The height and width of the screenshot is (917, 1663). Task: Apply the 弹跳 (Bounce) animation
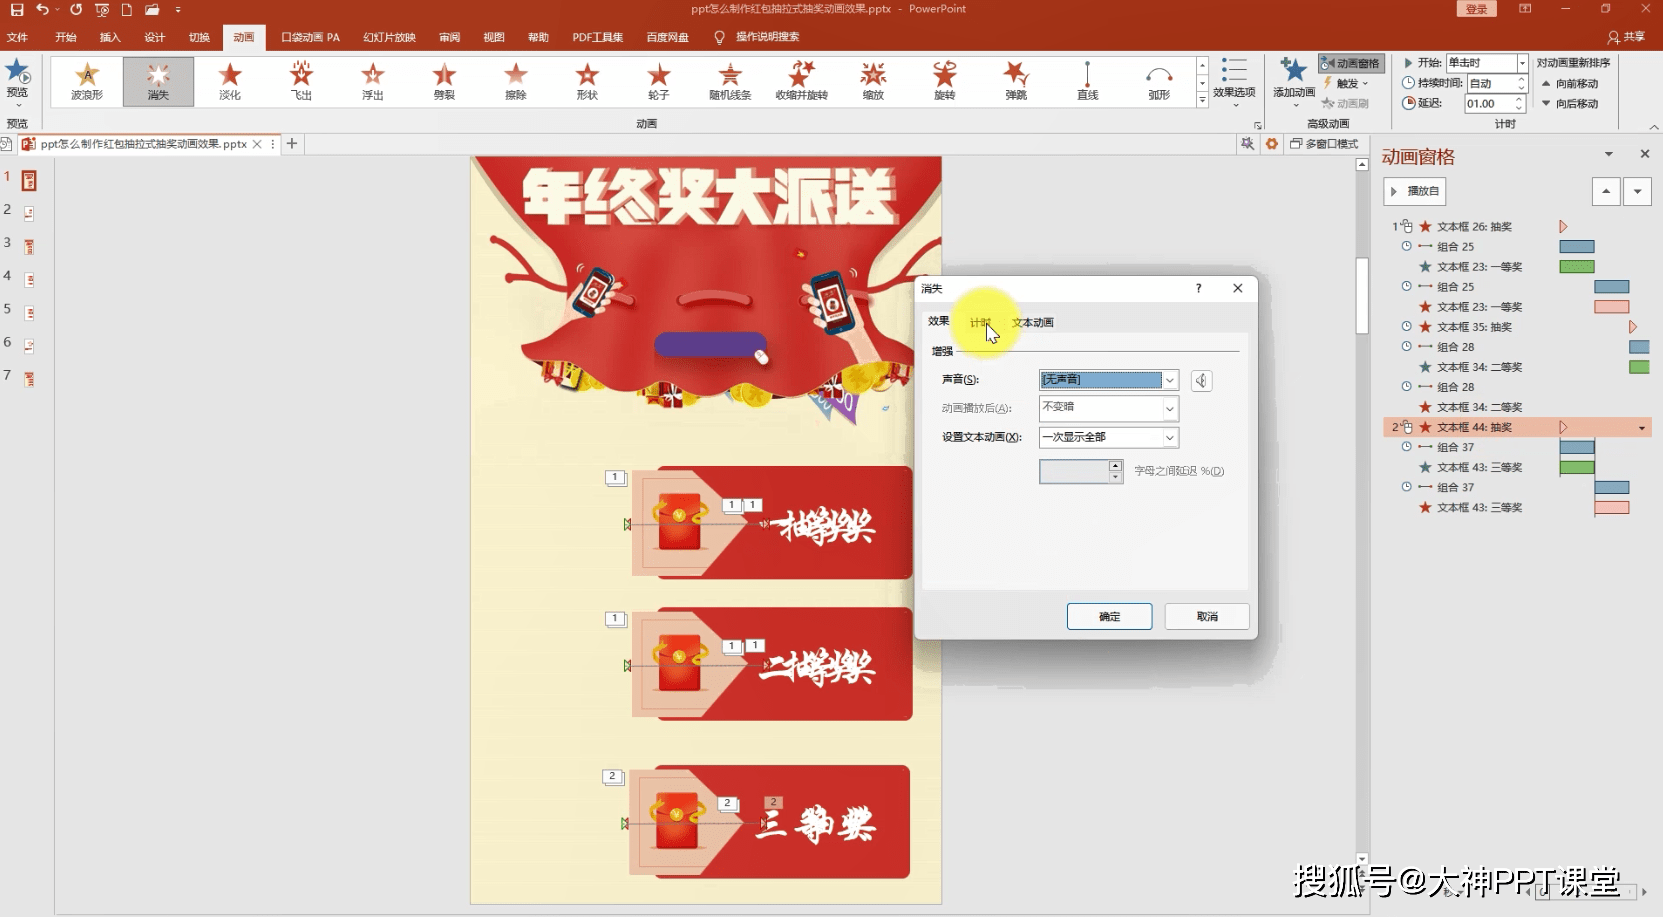pyautogui.click(x=1016, y=82)
